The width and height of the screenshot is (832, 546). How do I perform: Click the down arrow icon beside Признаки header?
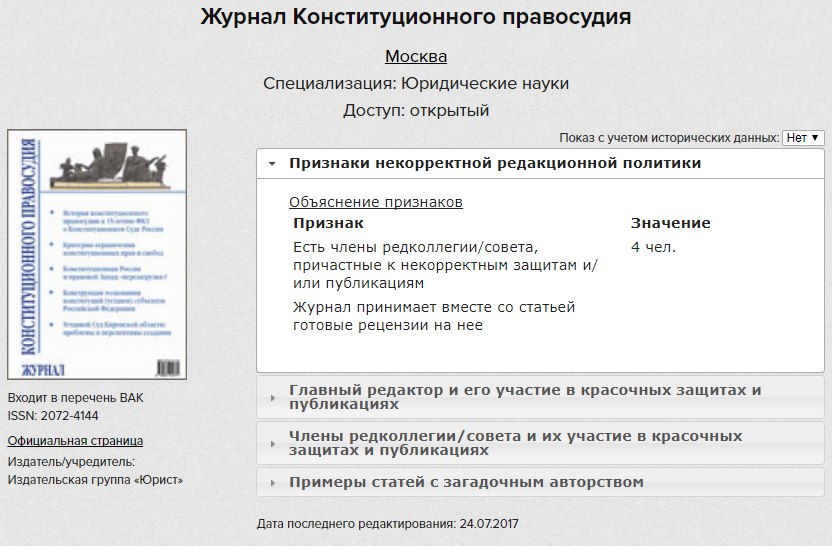(x=272, y=164)
